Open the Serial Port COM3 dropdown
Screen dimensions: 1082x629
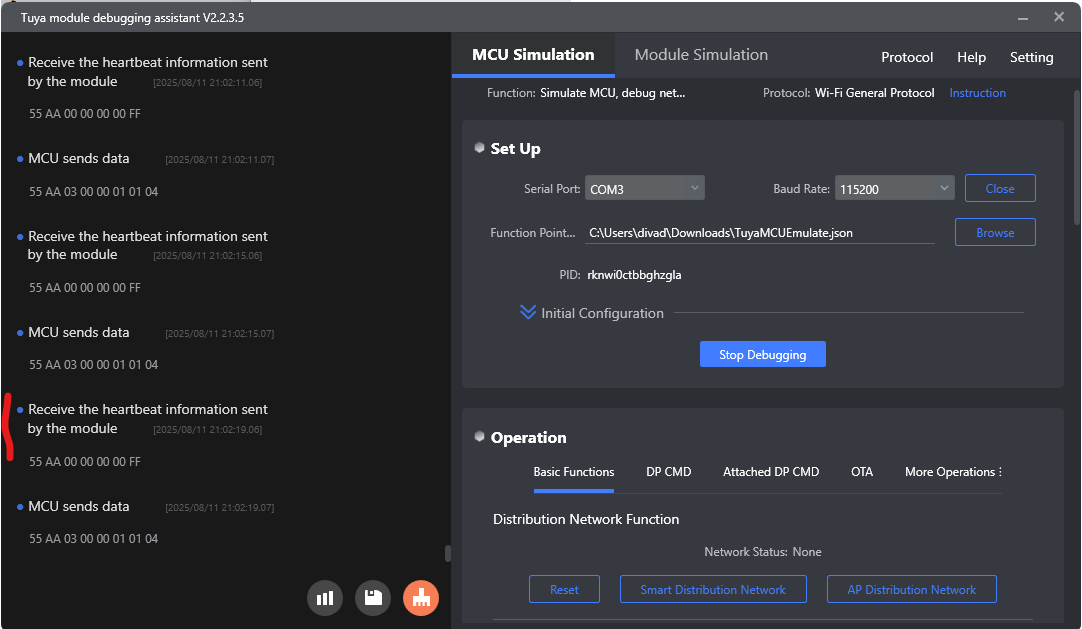[645, 188]
